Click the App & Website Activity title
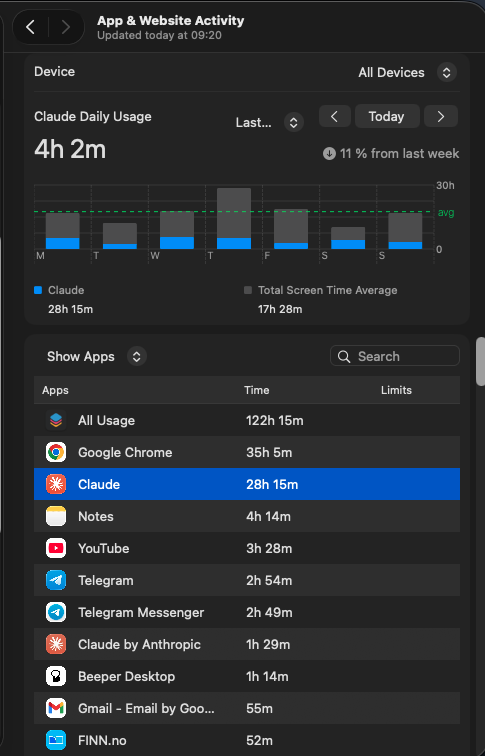The height and width of the screenshot is (756, 485). click(x=171, y=20)
